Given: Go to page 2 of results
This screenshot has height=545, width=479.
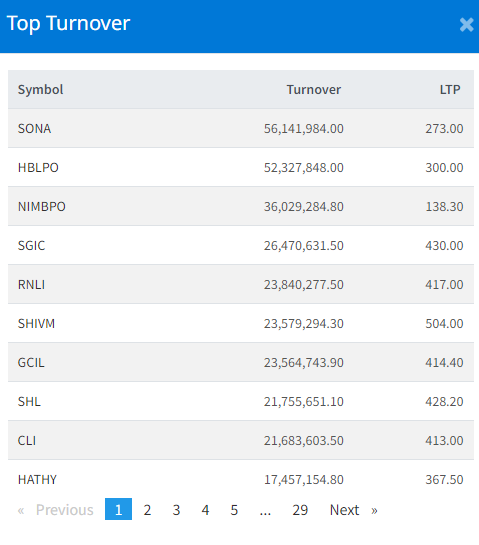Looking at the screenshot, I should pyautogui.click(x=147, y=510).
